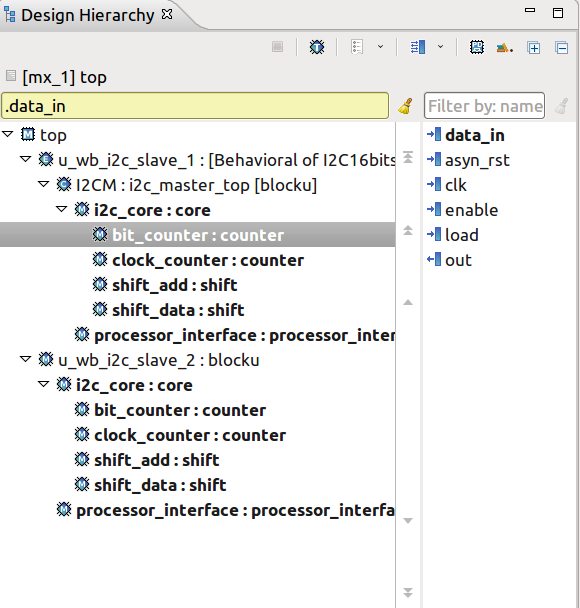Select the asyn_rst port name

click(x=477, y=160)
